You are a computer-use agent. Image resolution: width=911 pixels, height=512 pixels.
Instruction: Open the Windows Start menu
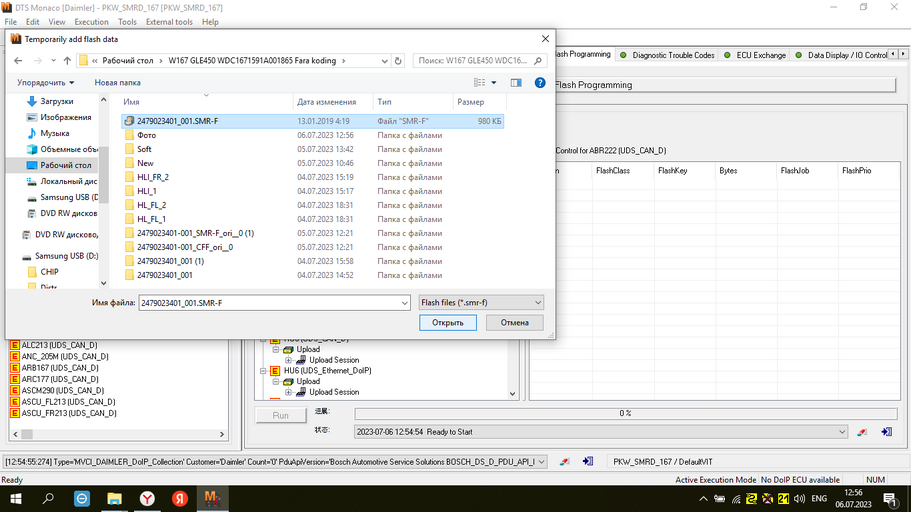[x=16, y=499]
